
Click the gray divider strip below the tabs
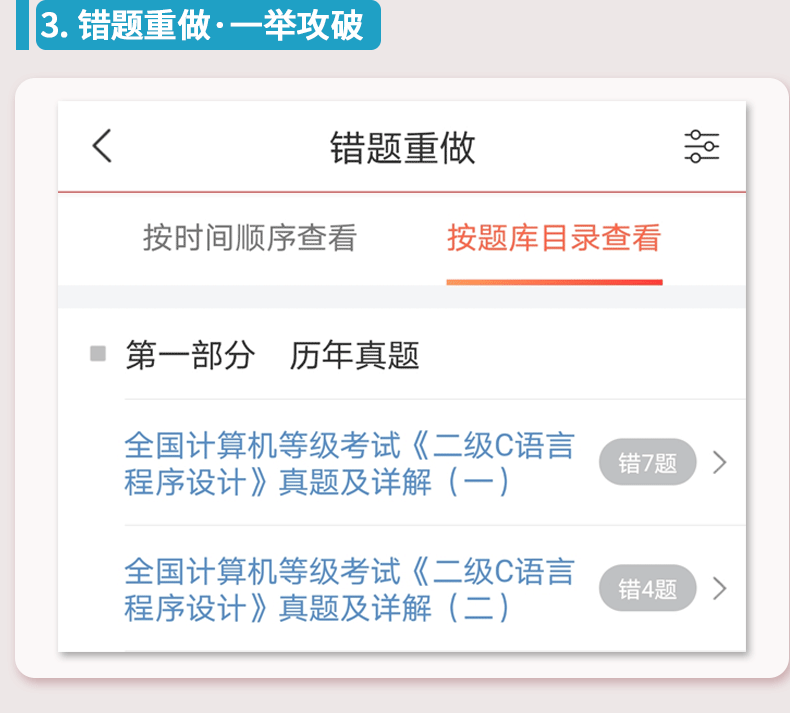402,297
